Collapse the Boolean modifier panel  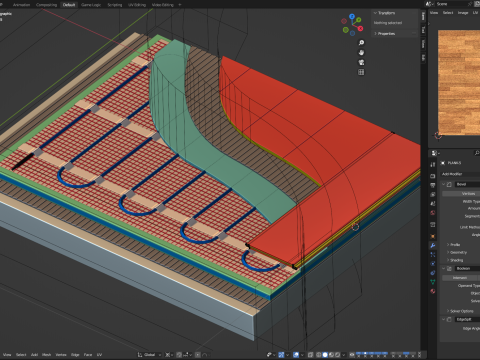coord(444,268)
